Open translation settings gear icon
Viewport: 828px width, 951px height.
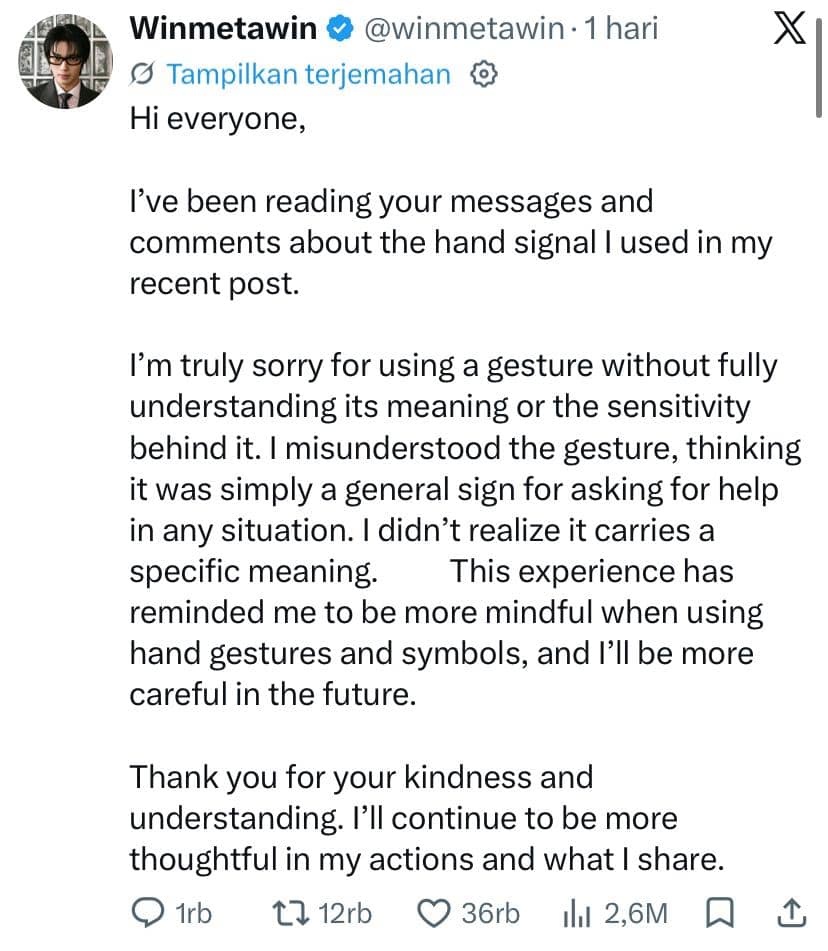(484, 74)
